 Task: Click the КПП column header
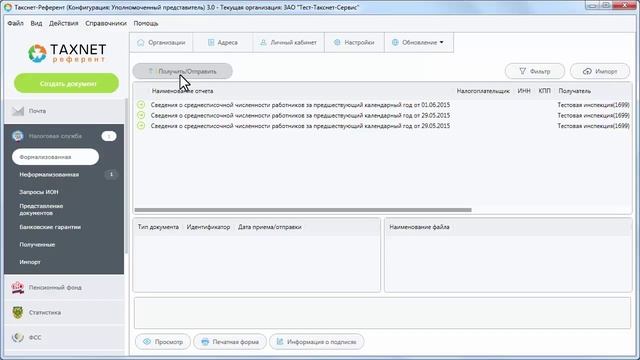(x=544, y=91)
